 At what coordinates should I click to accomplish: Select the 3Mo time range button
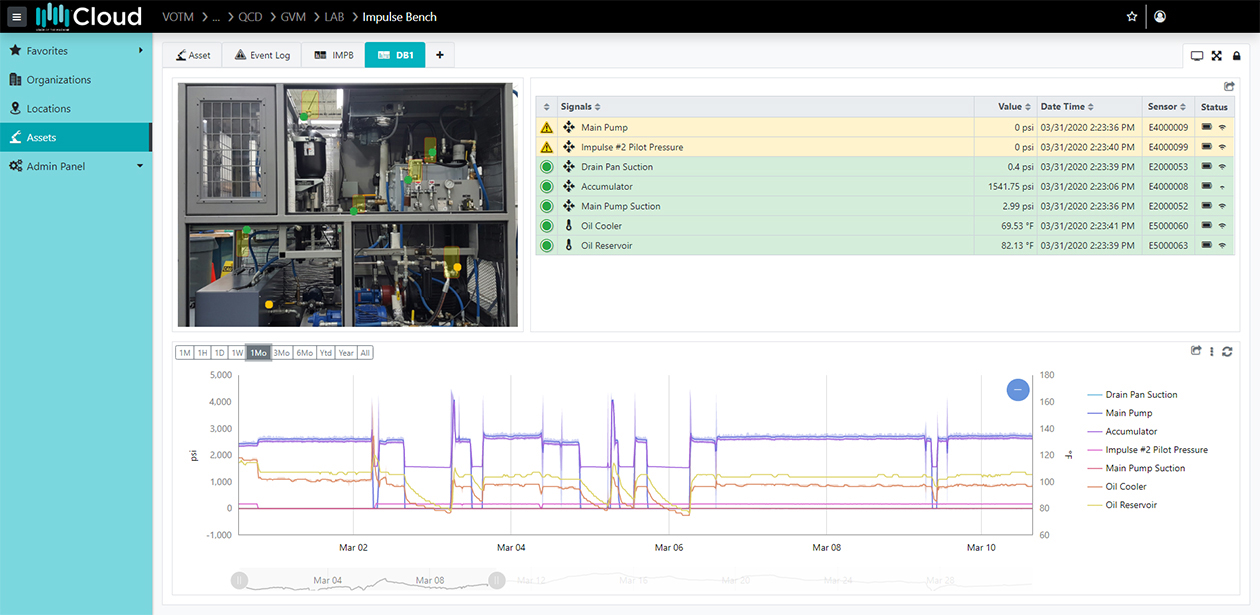click(282, 353)
